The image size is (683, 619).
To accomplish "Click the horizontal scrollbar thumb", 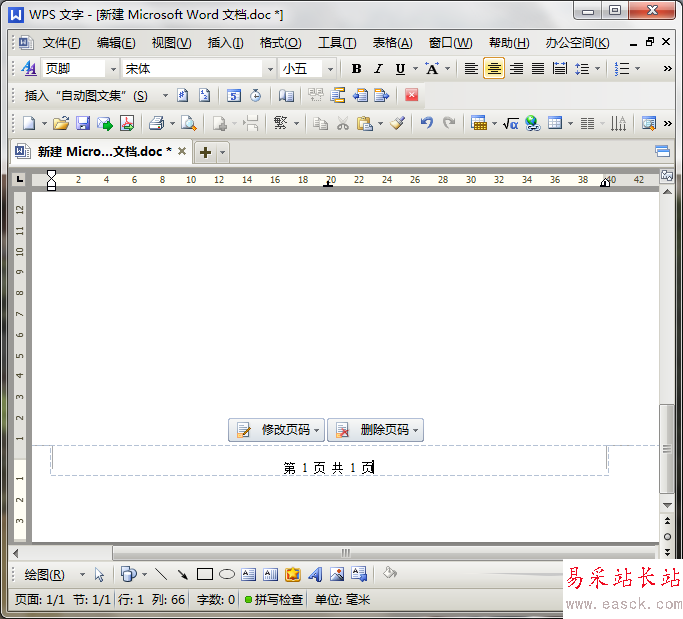I will point(346,552).
